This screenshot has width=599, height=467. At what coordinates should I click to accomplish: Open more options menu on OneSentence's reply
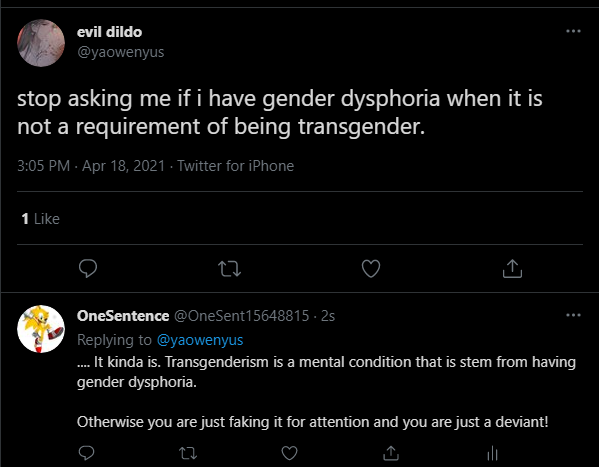coord(573,315)
